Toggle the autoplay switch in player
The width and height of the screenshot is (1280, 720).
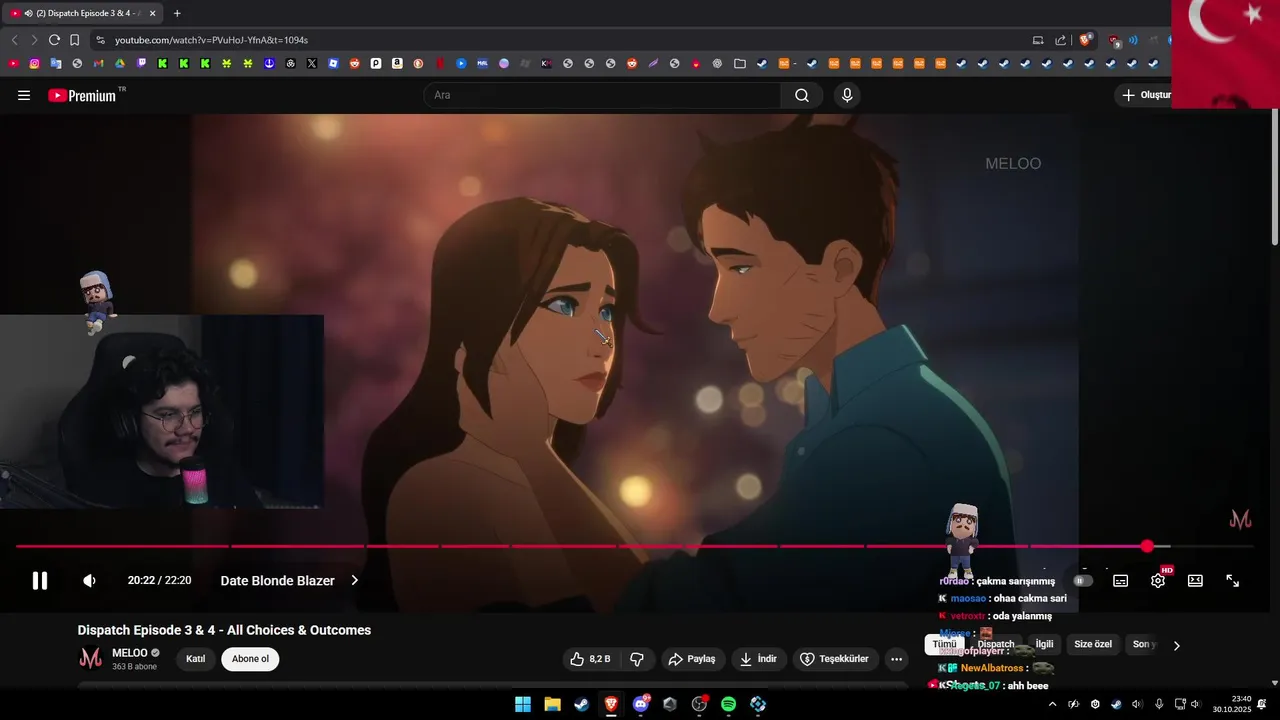1083,581
